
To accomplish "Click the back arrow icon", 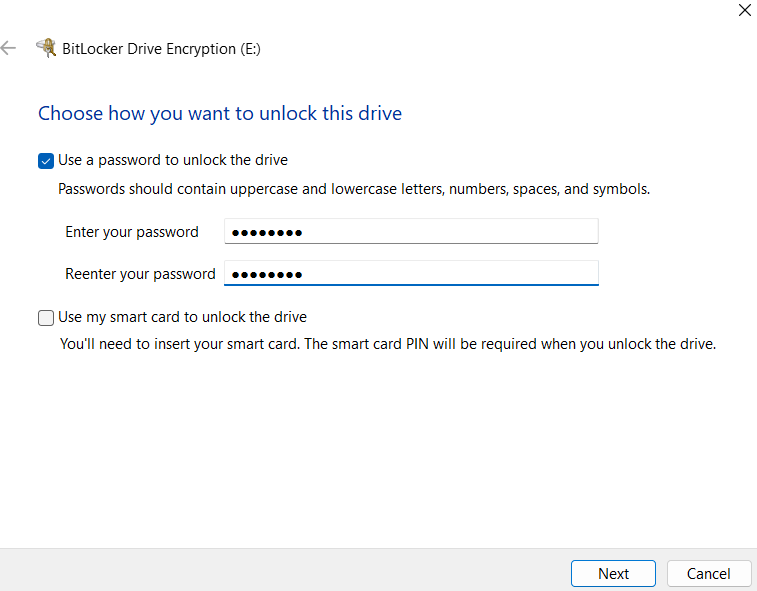I will (8, 48).
